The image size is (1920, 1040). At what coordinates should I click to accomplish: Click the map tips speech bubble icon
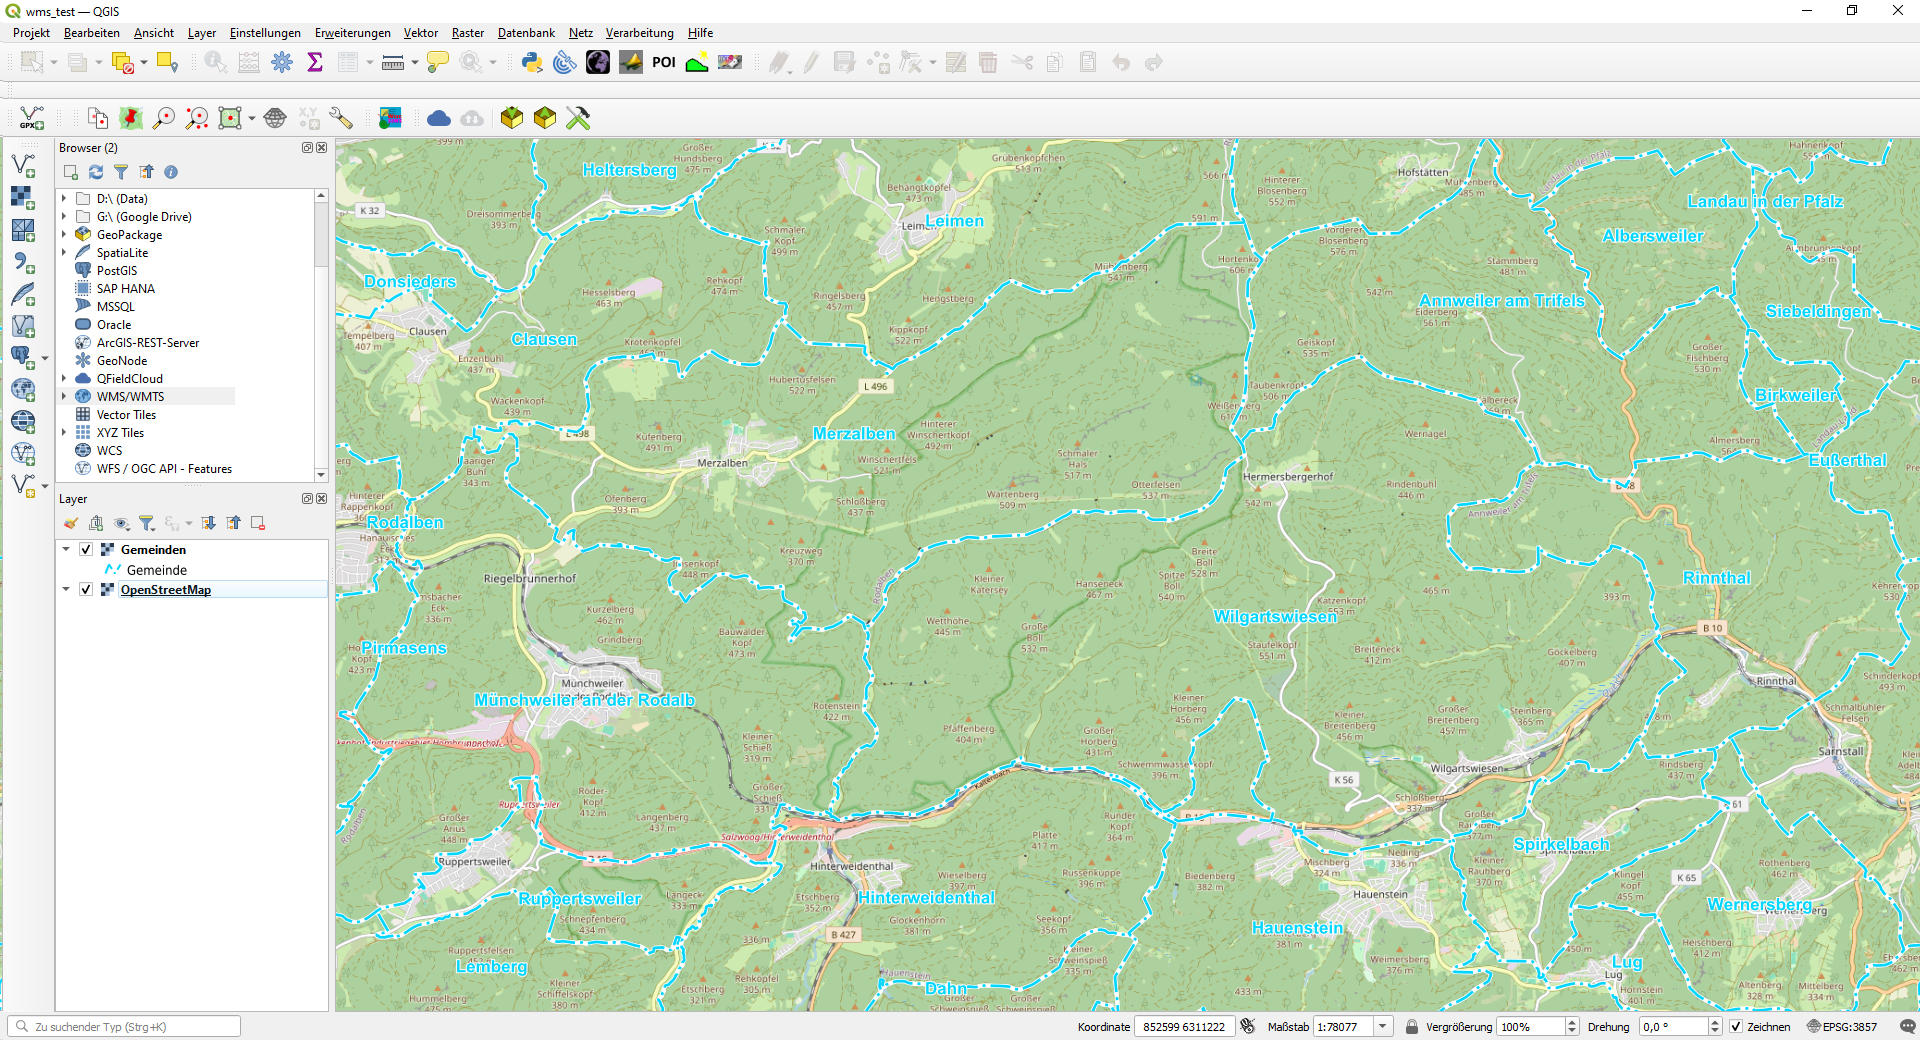(x=437, y=63)
